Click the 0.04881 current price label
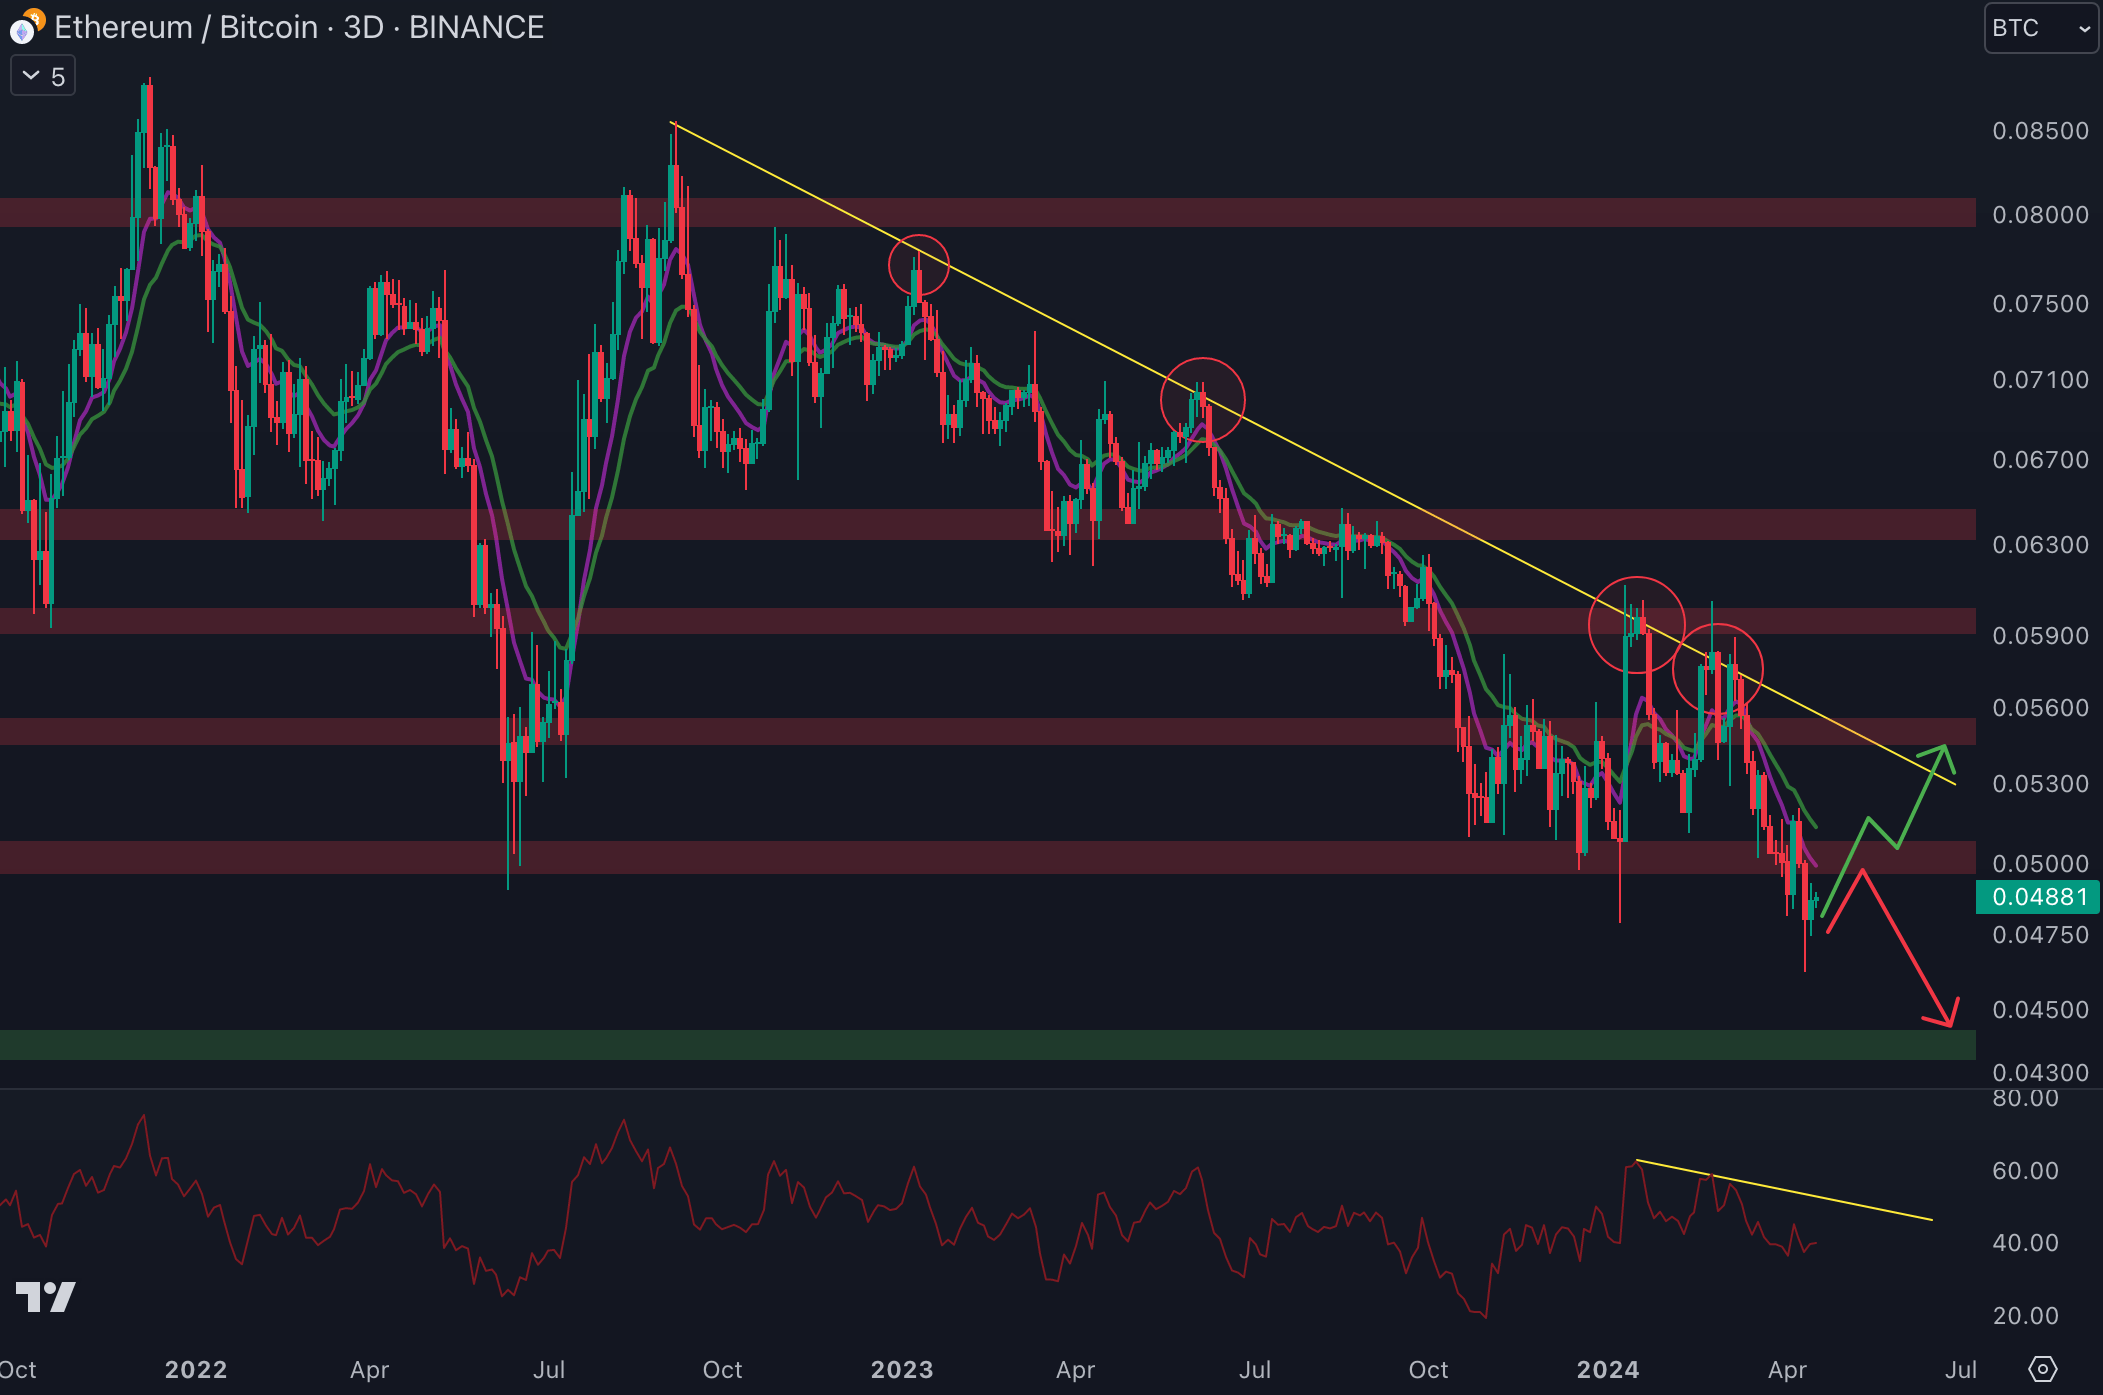Screen dimensions: 2103x1395 2038,897
